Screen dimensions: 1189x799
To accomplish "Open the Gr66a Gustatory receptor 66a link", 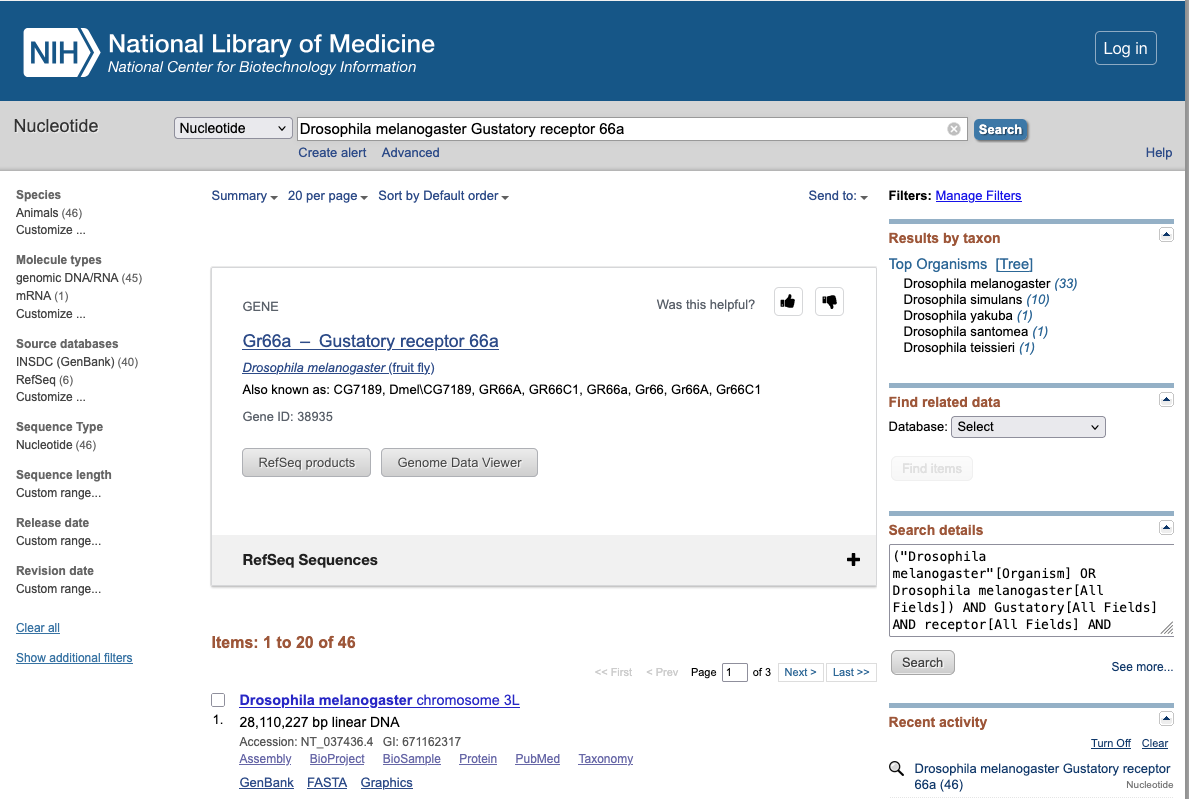I will coord(370,341).
